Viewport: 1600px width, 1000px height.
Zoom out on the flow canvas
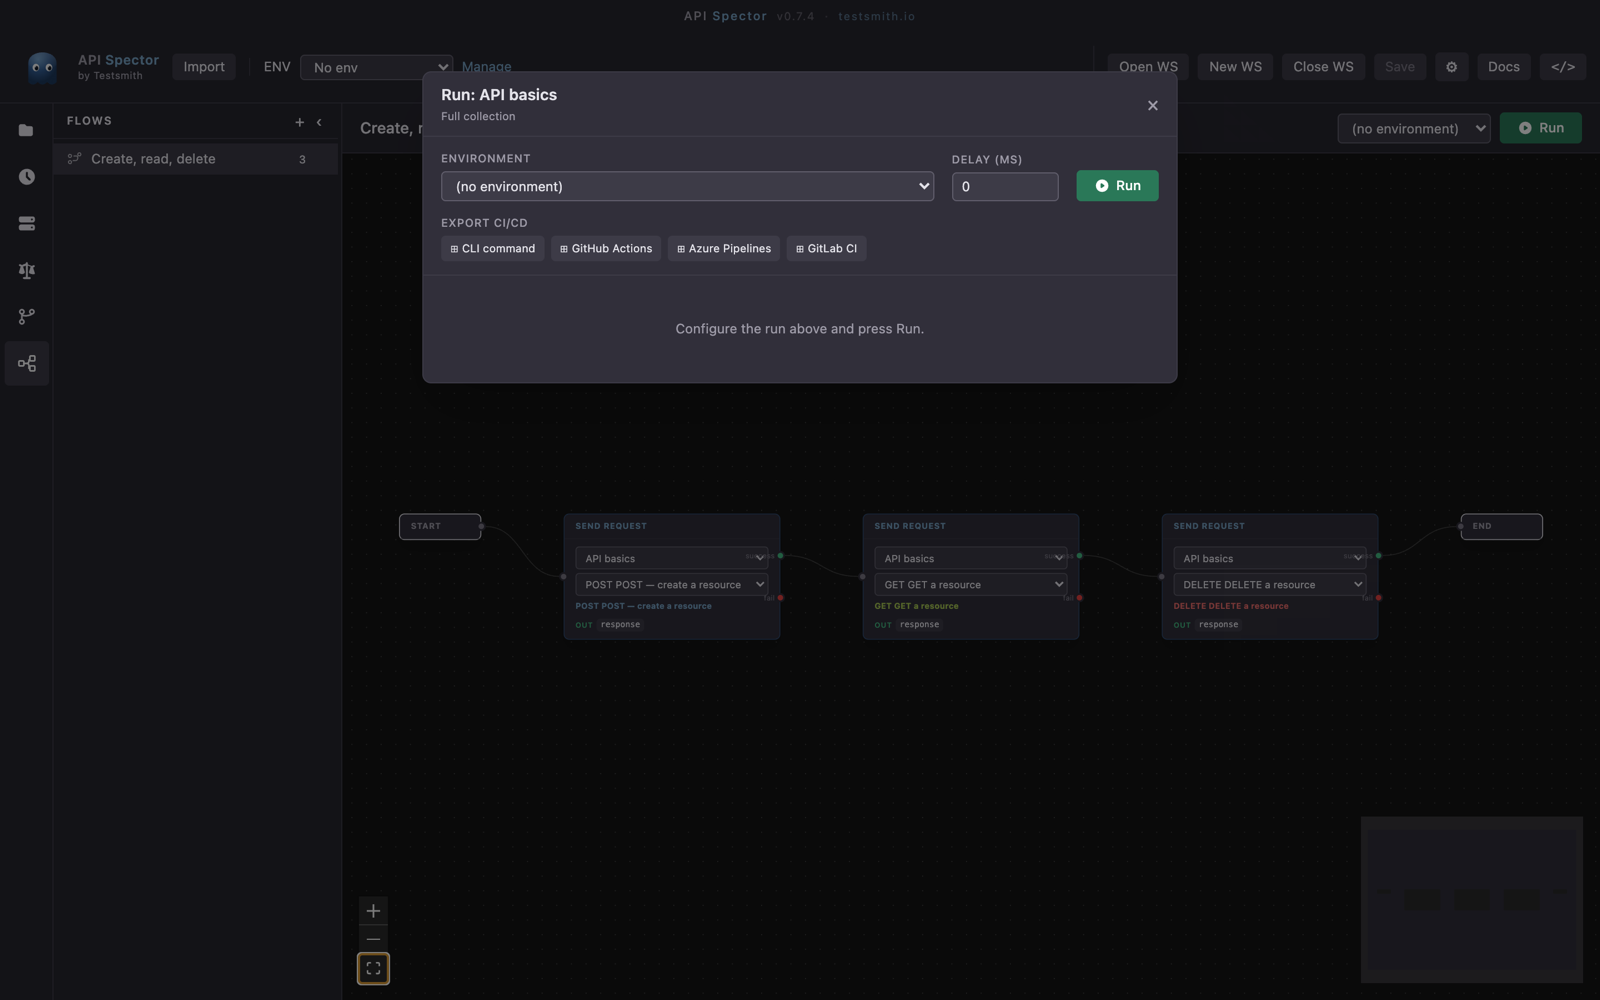(373, 939)
